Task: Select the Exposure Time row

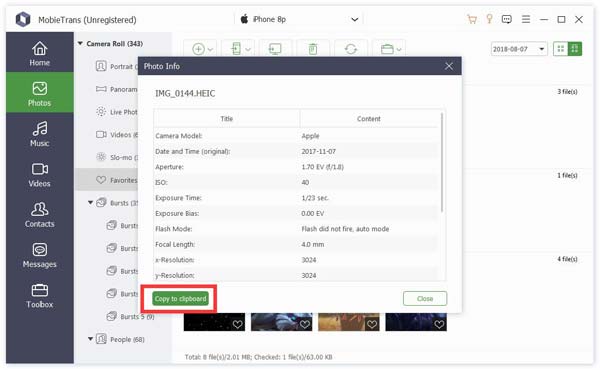Action: pyautogui.click(x=296, y=198)
